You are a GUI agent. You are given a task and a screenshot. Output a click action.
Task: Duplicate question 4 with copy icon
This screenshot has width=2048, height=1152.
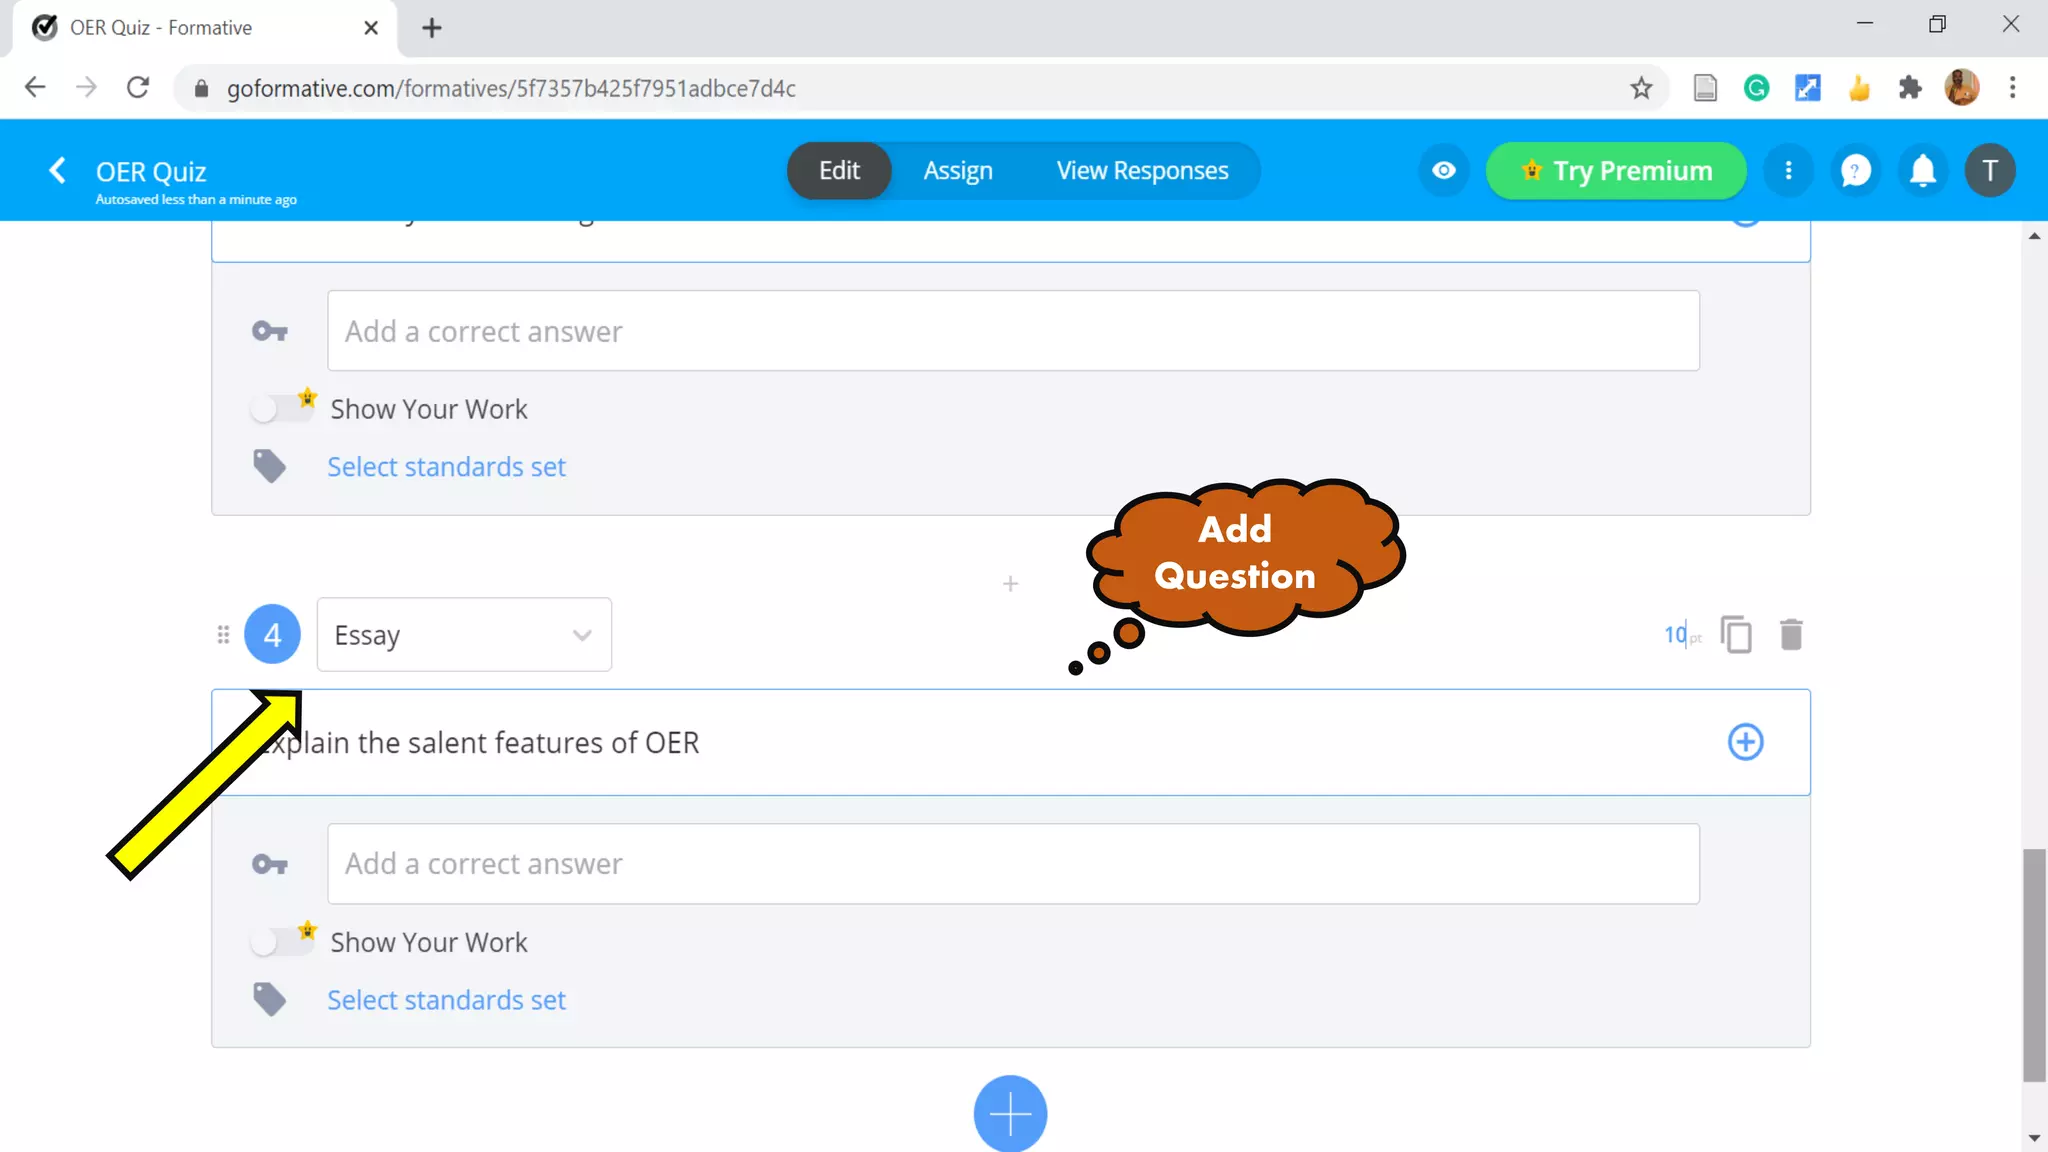tap(1736, 635)
